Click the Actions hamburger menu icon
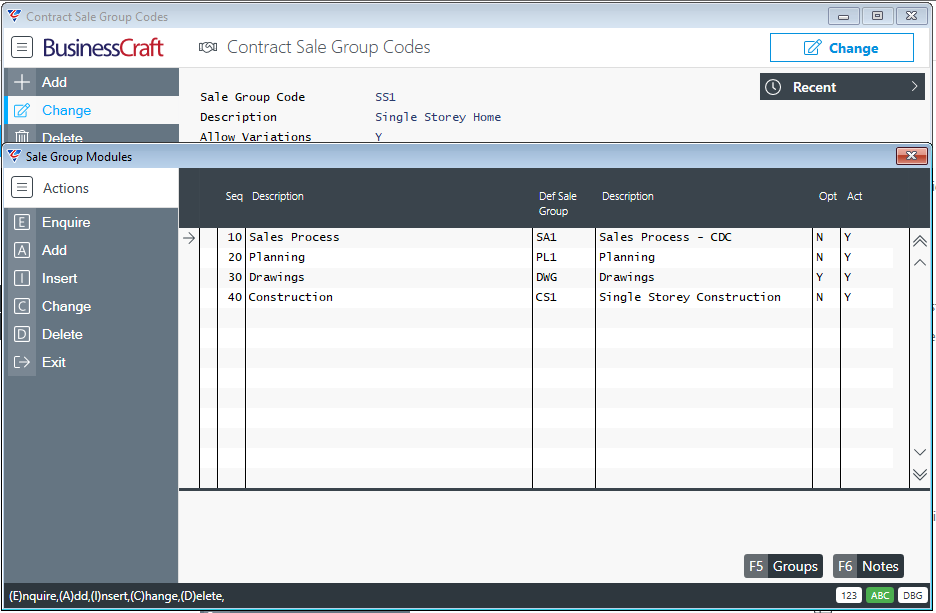The height and width of the screenshot is (613, 936). point(22,187)
